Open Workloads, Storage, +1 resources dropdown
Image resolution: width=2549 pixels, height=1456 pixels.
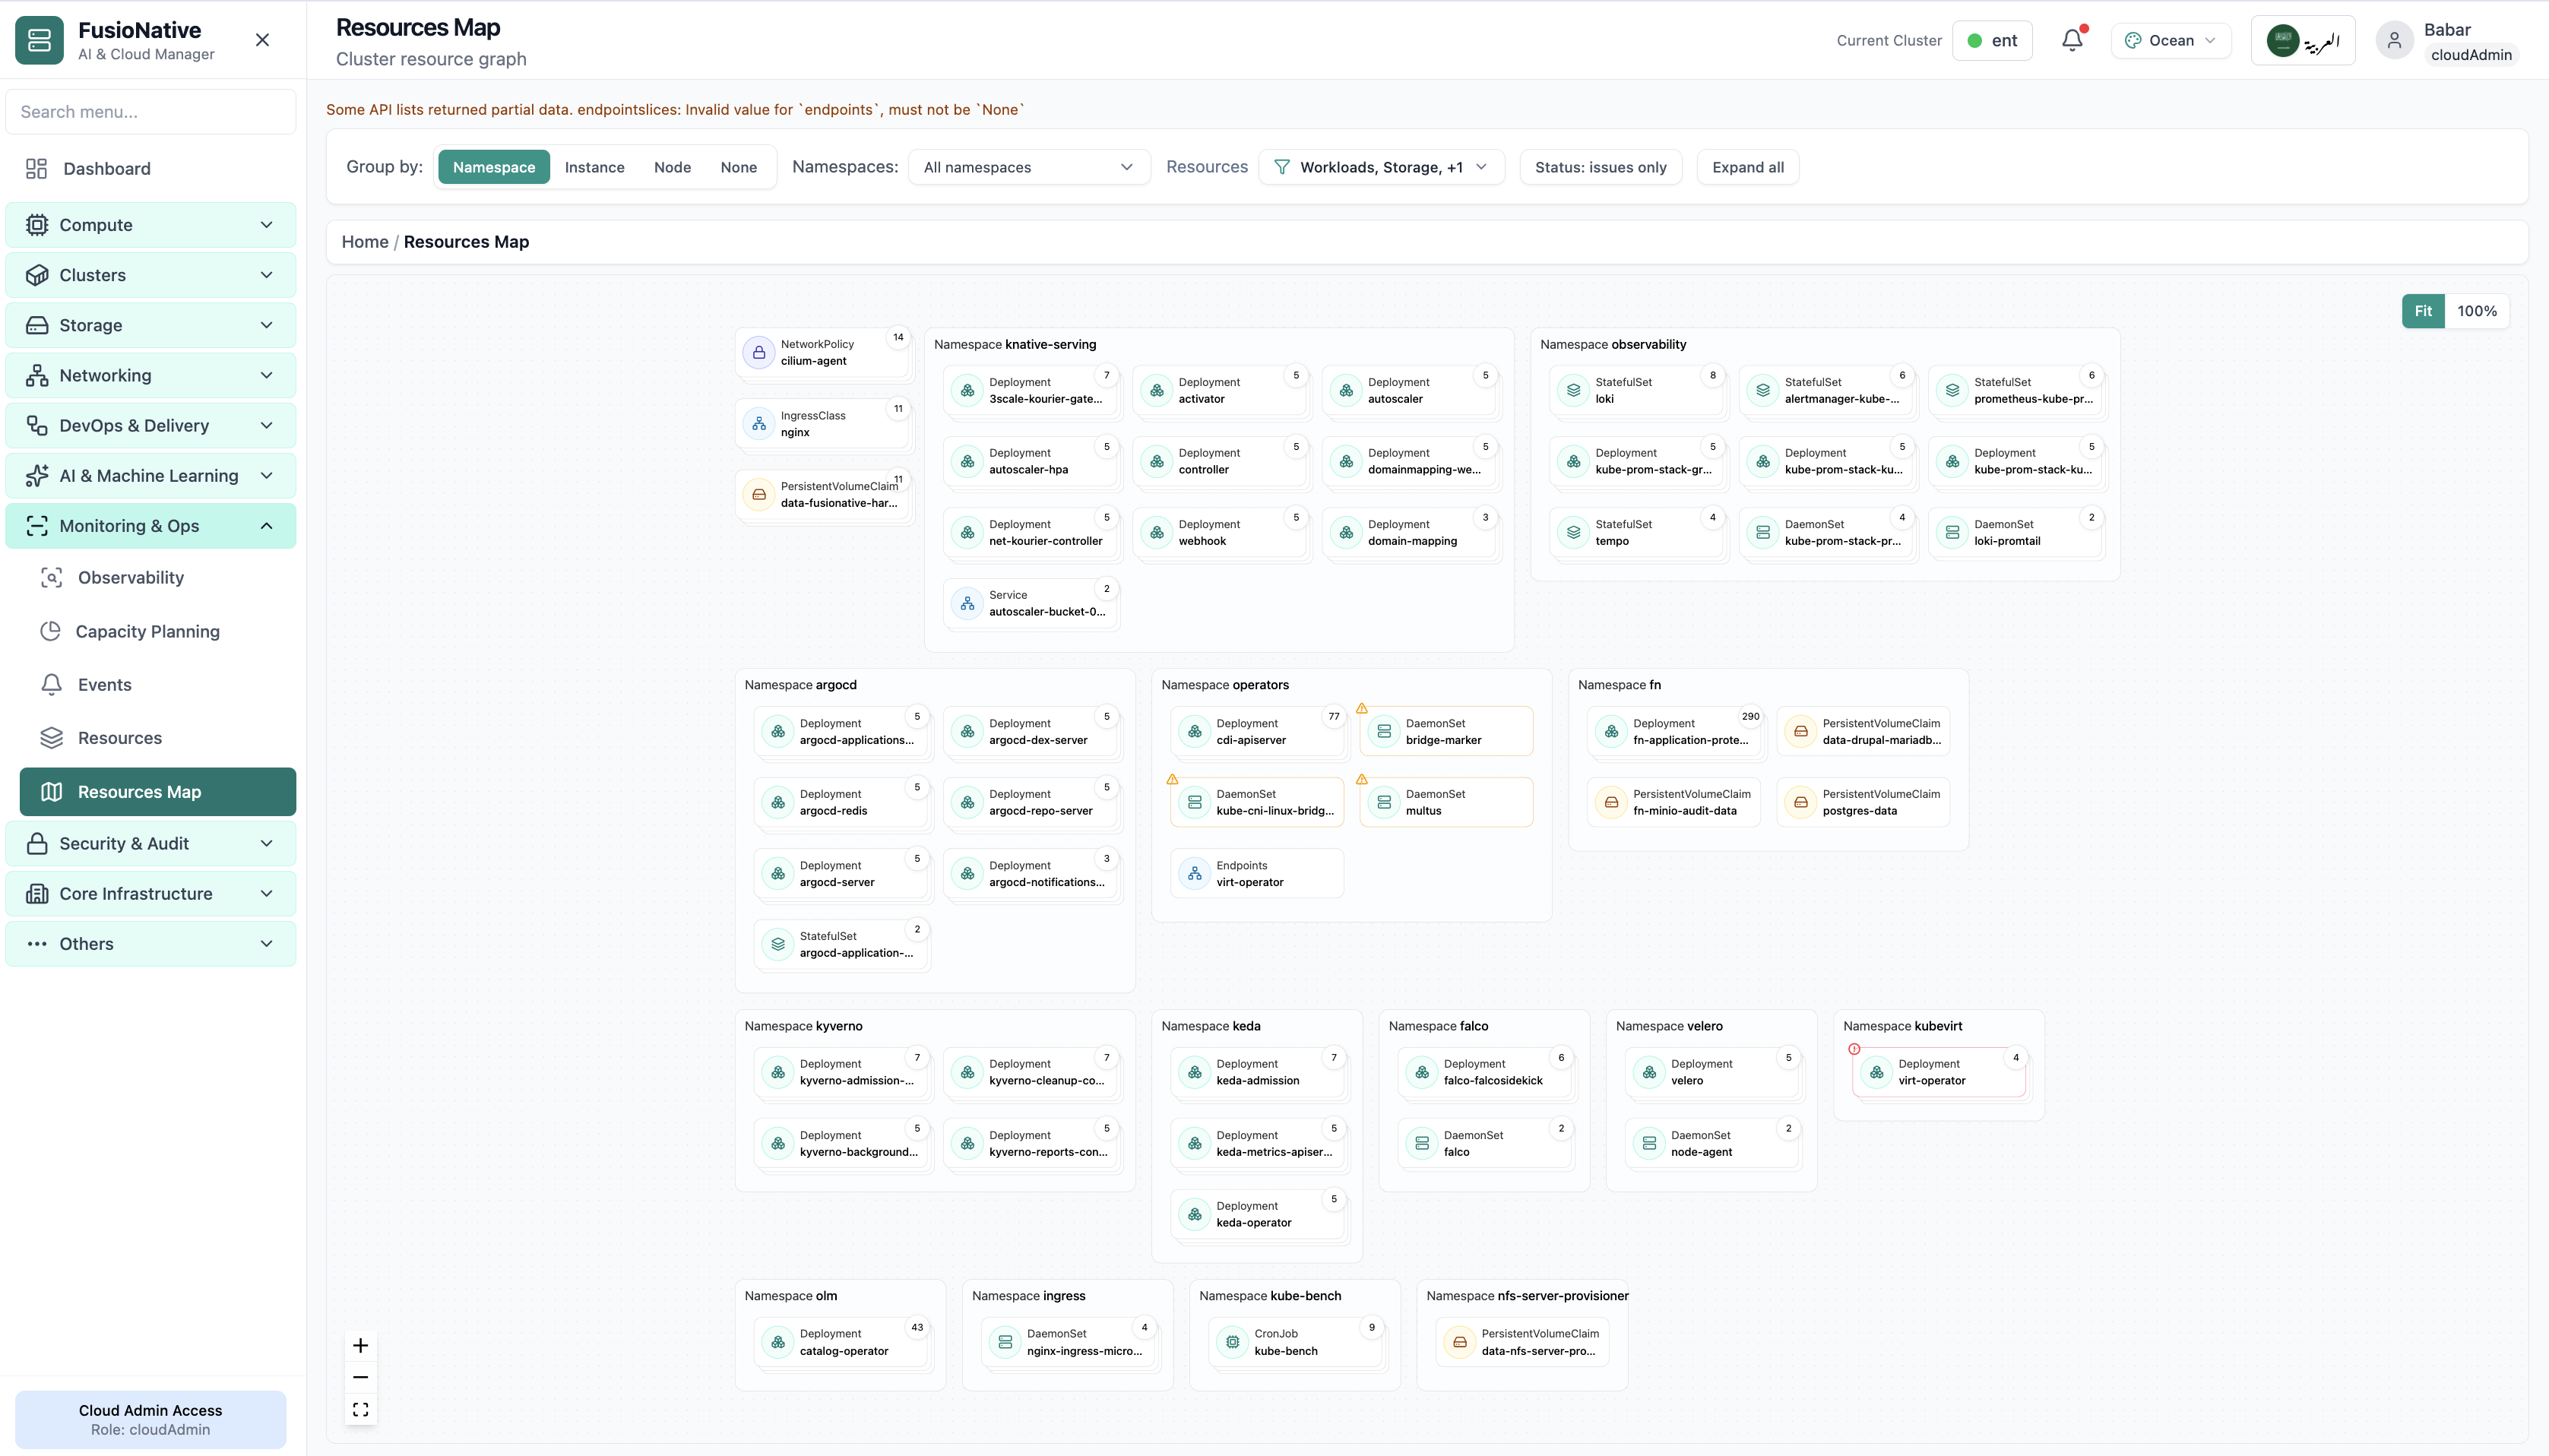[x=1381, y=167]
